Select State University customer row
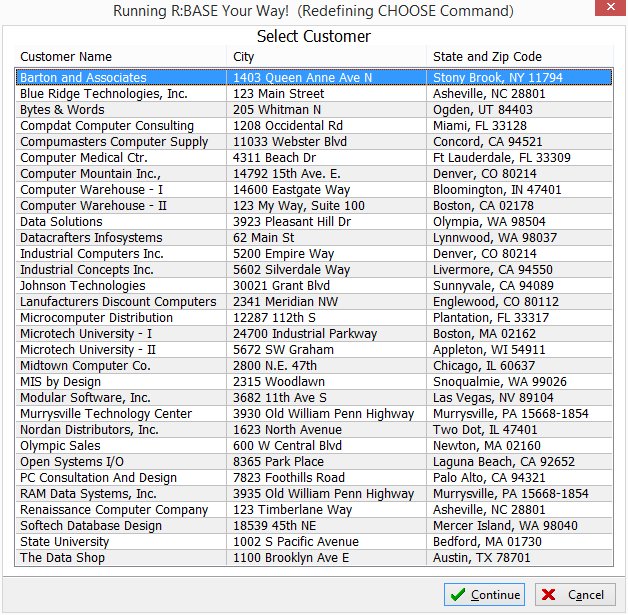This screenshot has width=628, height=615. click(x=65, y=542)
